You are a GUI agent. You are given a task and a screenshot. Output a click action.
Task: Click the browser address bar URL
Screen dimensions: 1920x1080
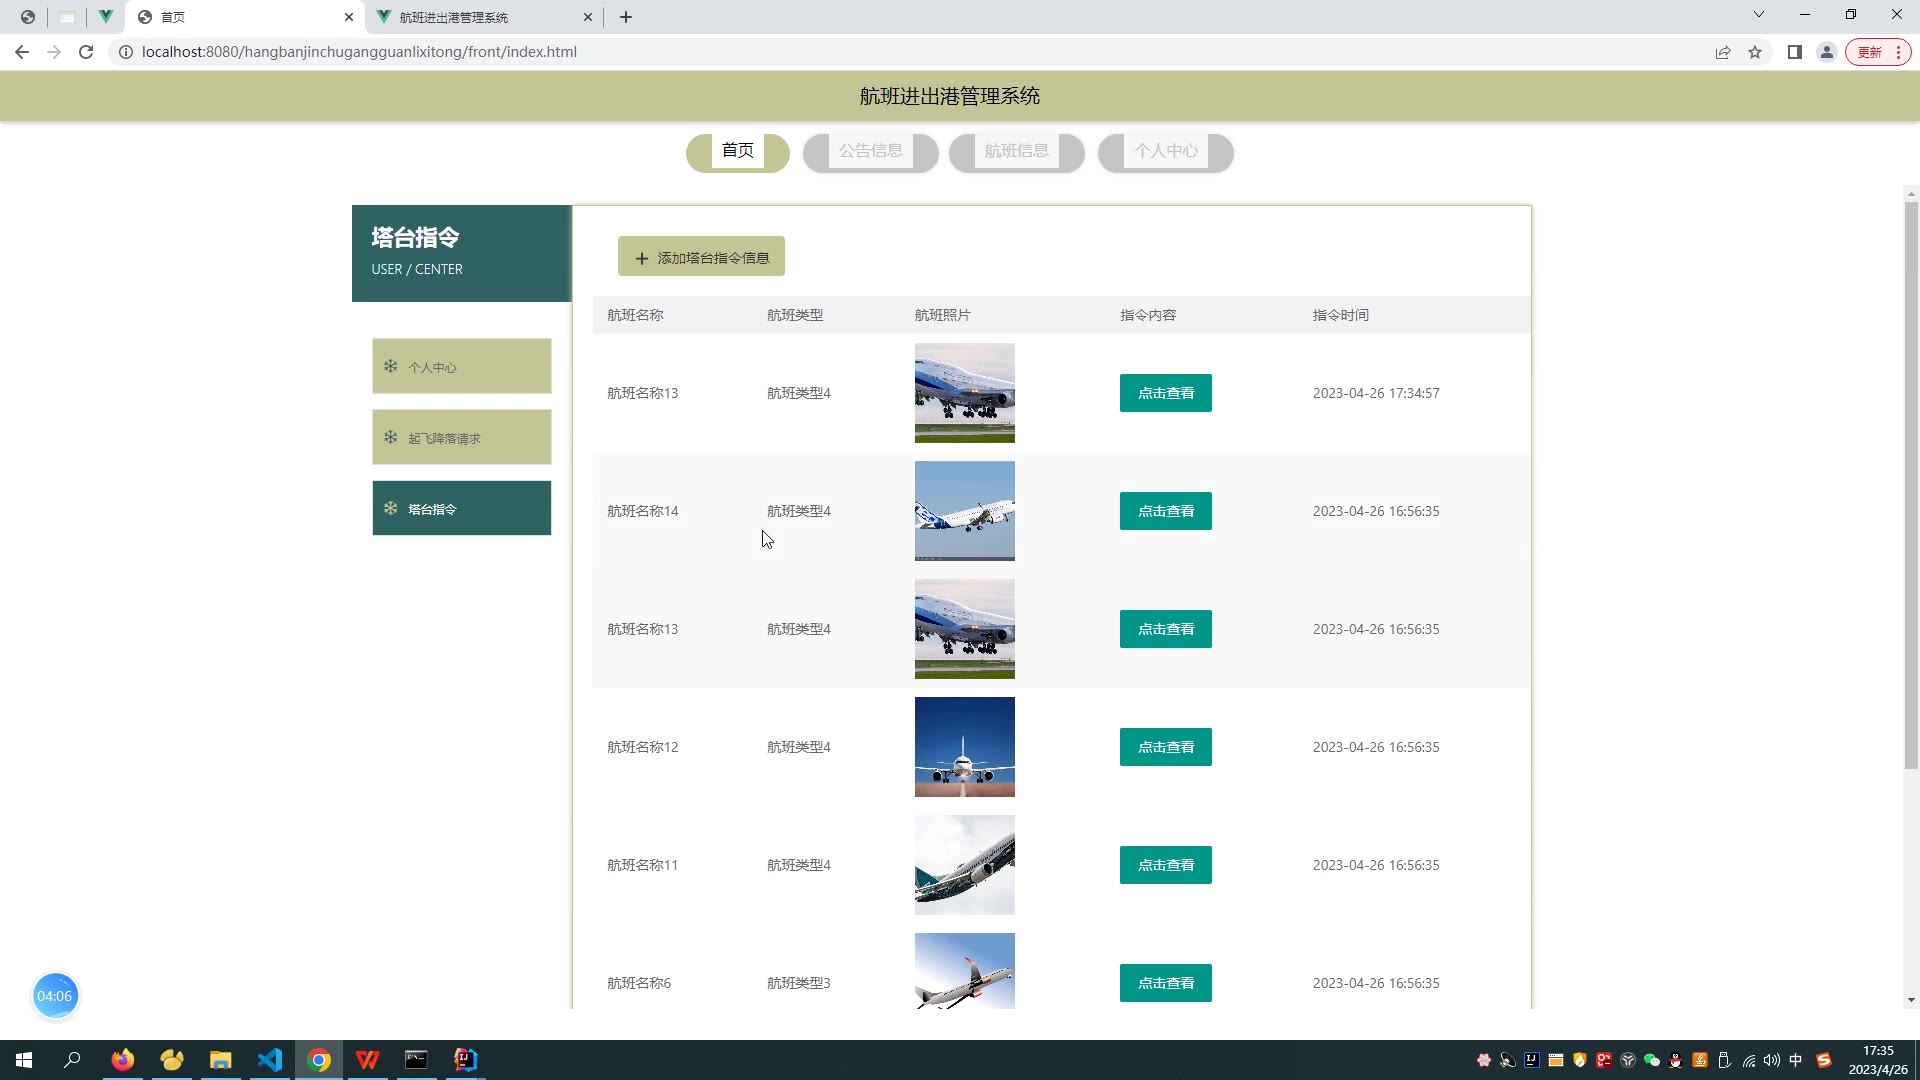[x=359, y=52]
